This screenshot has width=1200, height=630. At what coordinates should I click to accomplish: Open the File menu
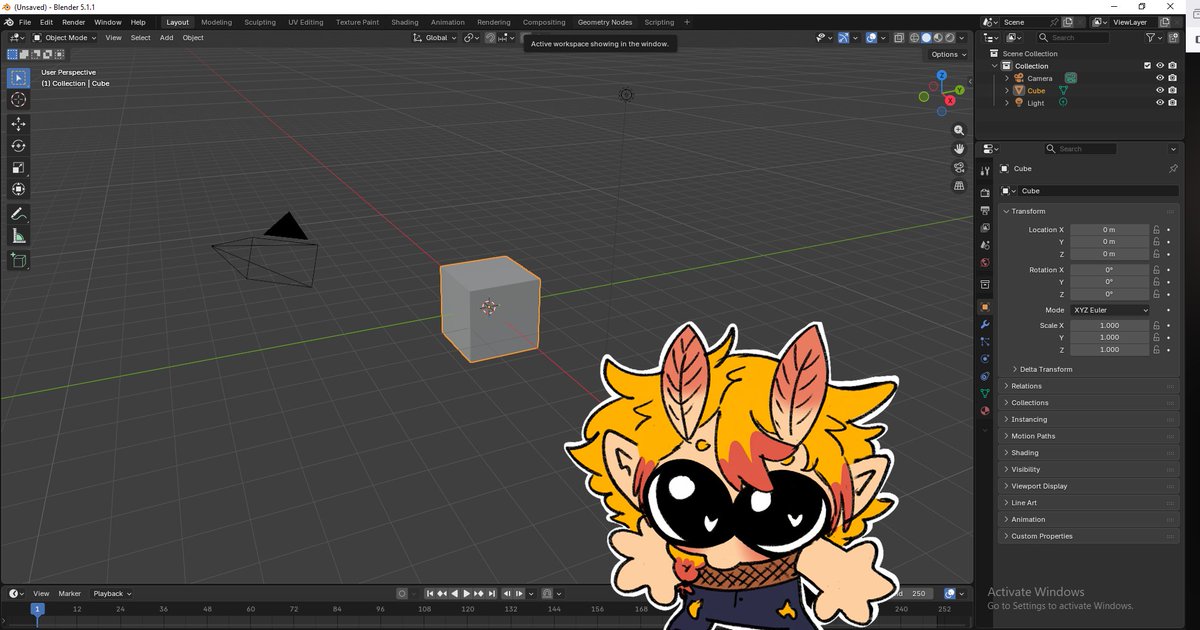point(25,22)
